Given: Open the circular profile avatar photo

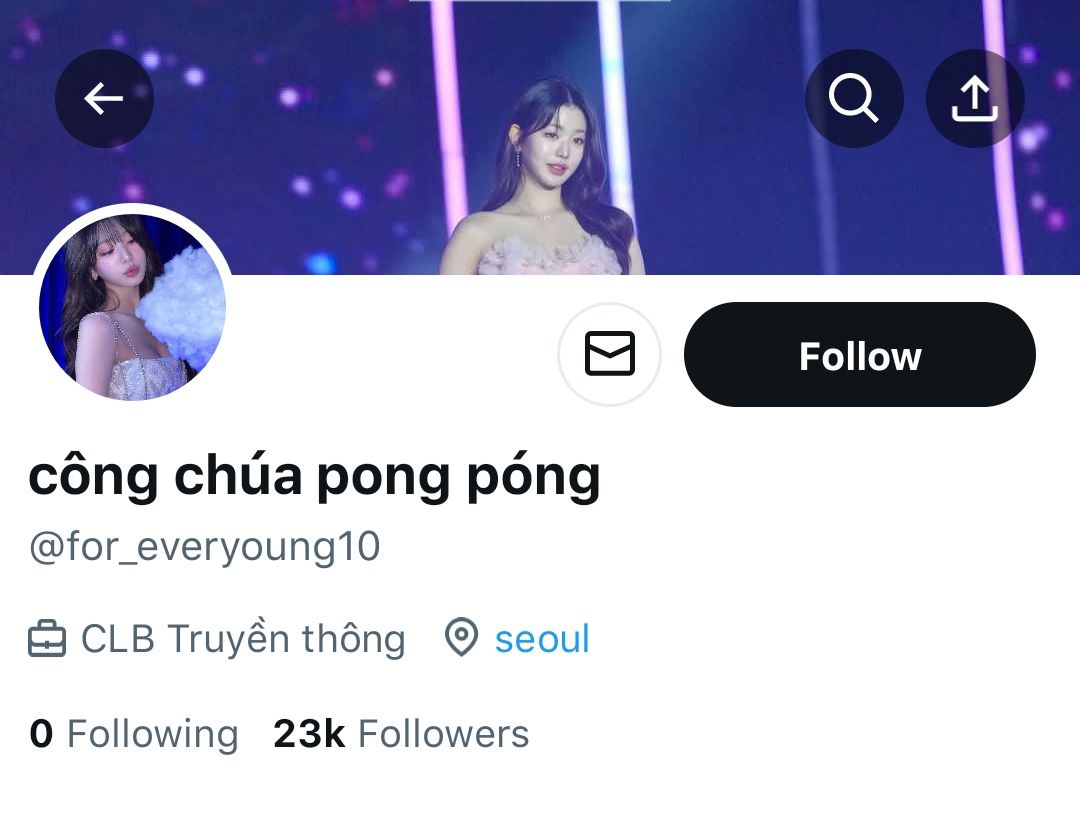Looking at the screenshot, I should (x=133, y=306).
